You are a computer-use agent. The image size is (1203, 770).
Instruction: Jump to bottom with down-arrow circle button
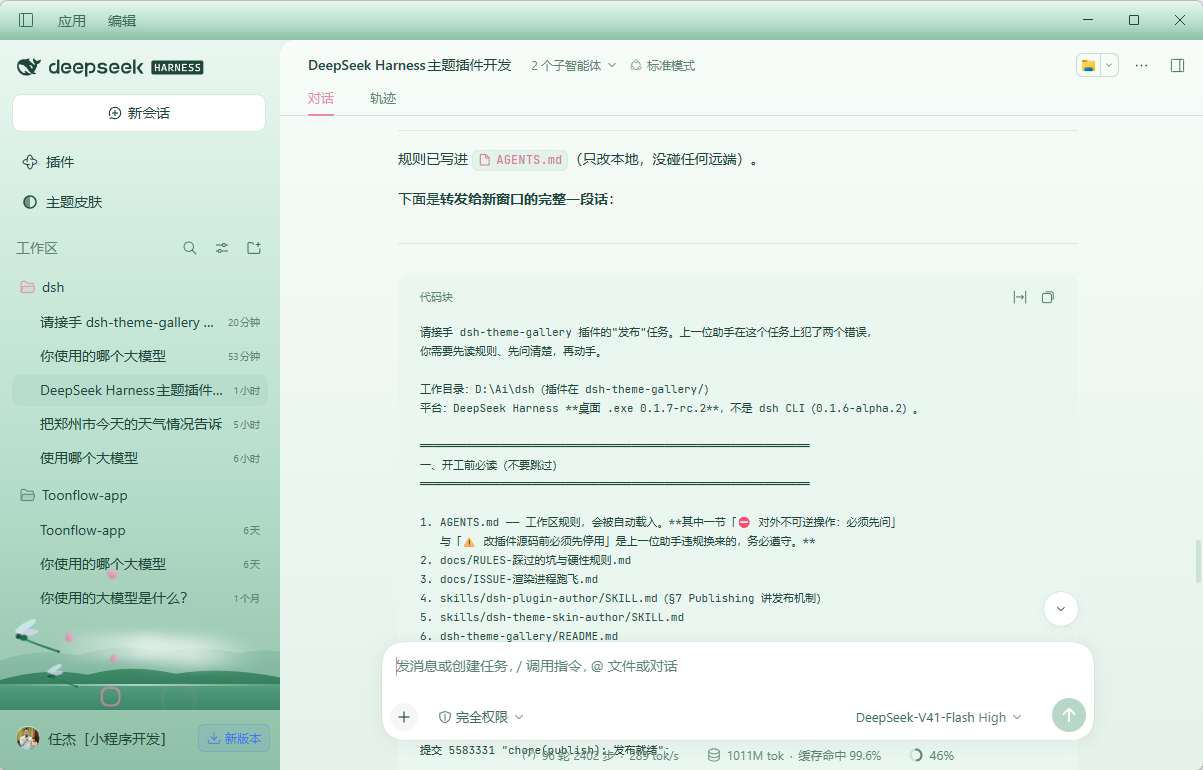click(1060, 608)
